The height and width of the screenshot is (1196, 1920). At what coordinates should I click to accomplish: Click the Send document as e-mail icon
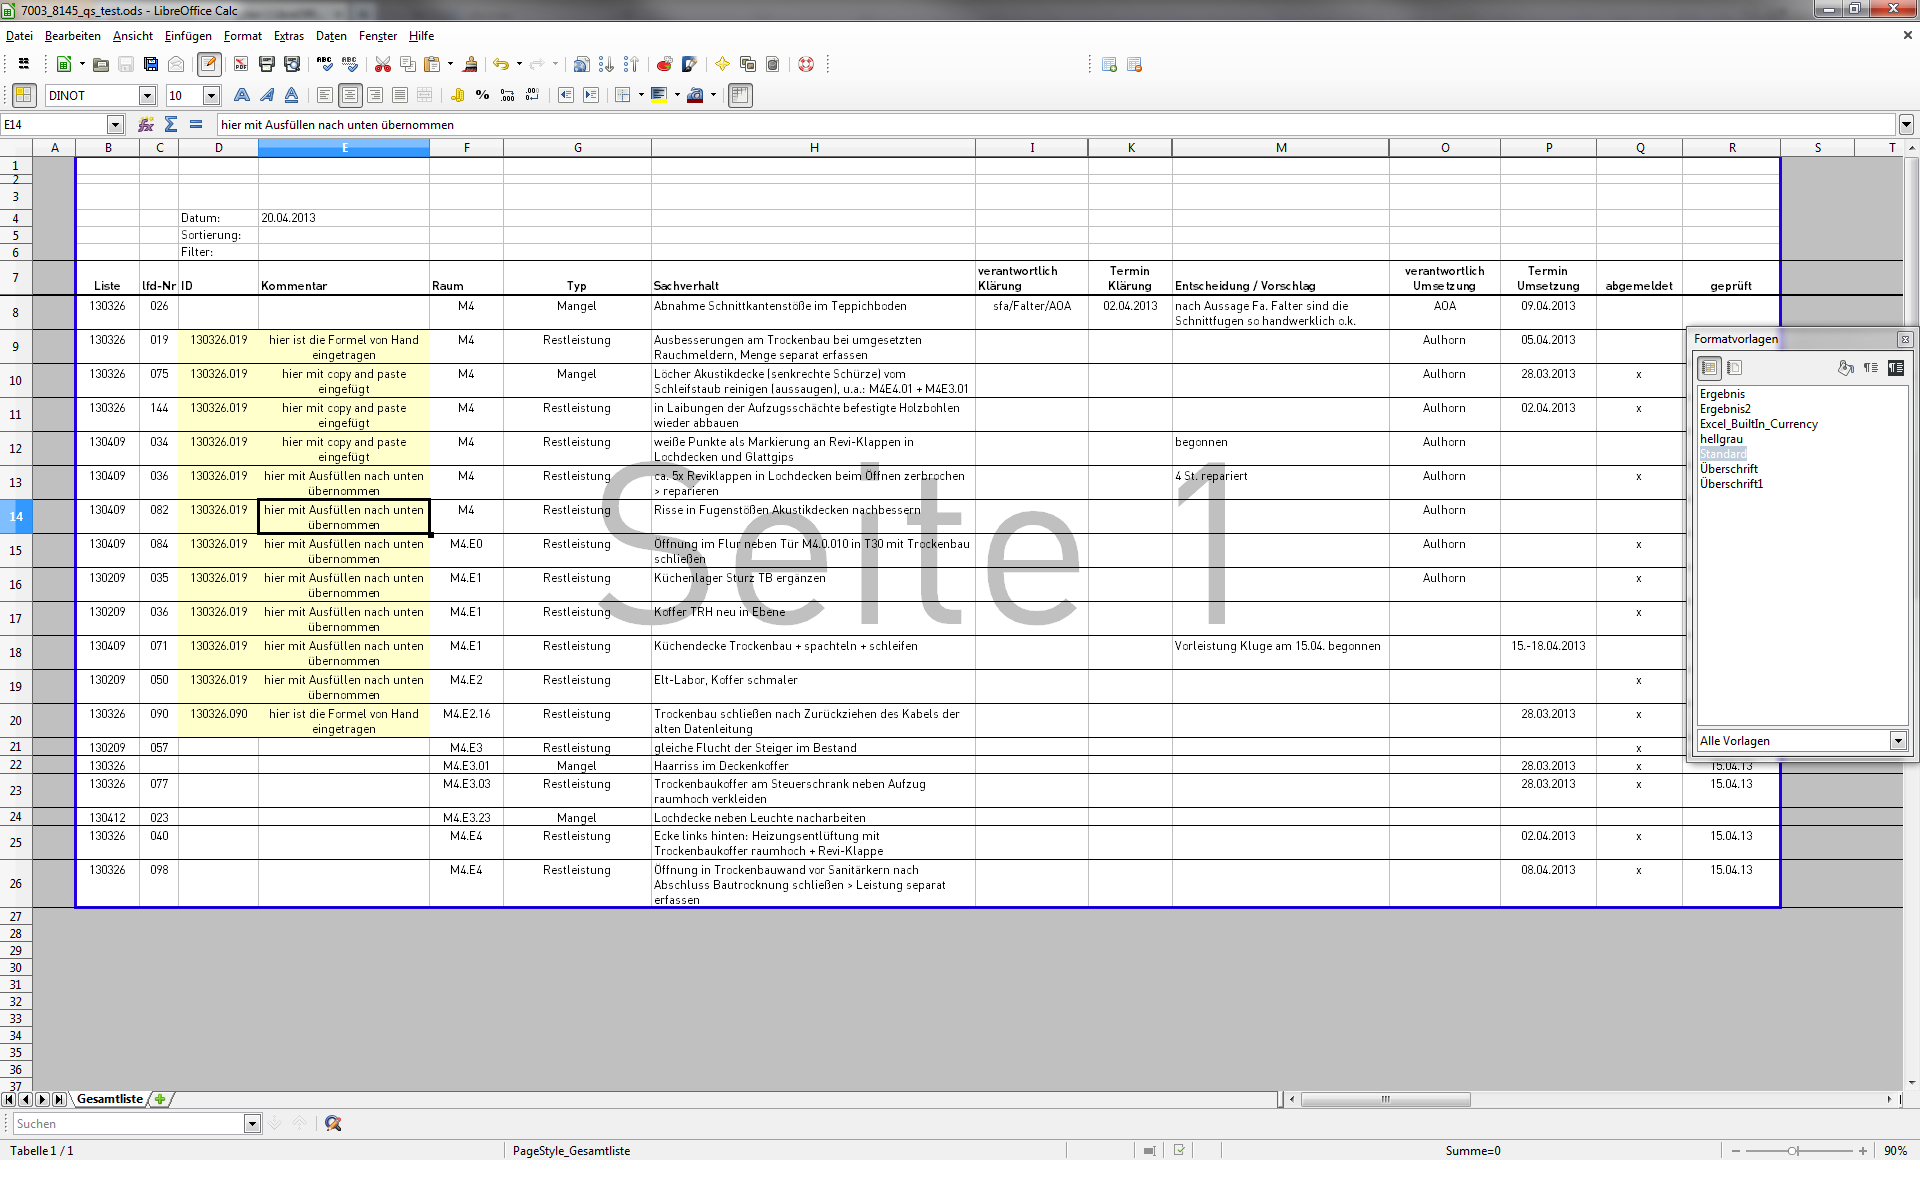coord(176,64)
